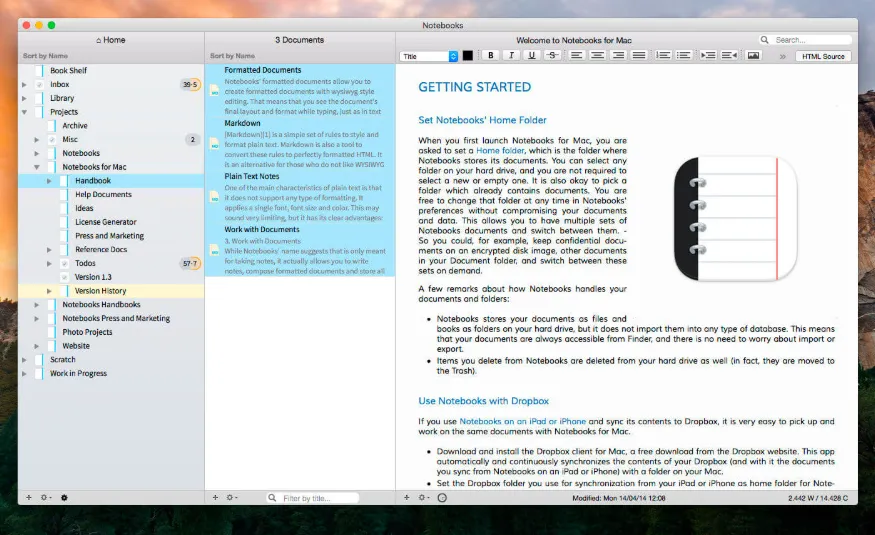Viewport: 875px width, 535px height.
Task: Insert a bulleted list
Action: tap(684, 55)
